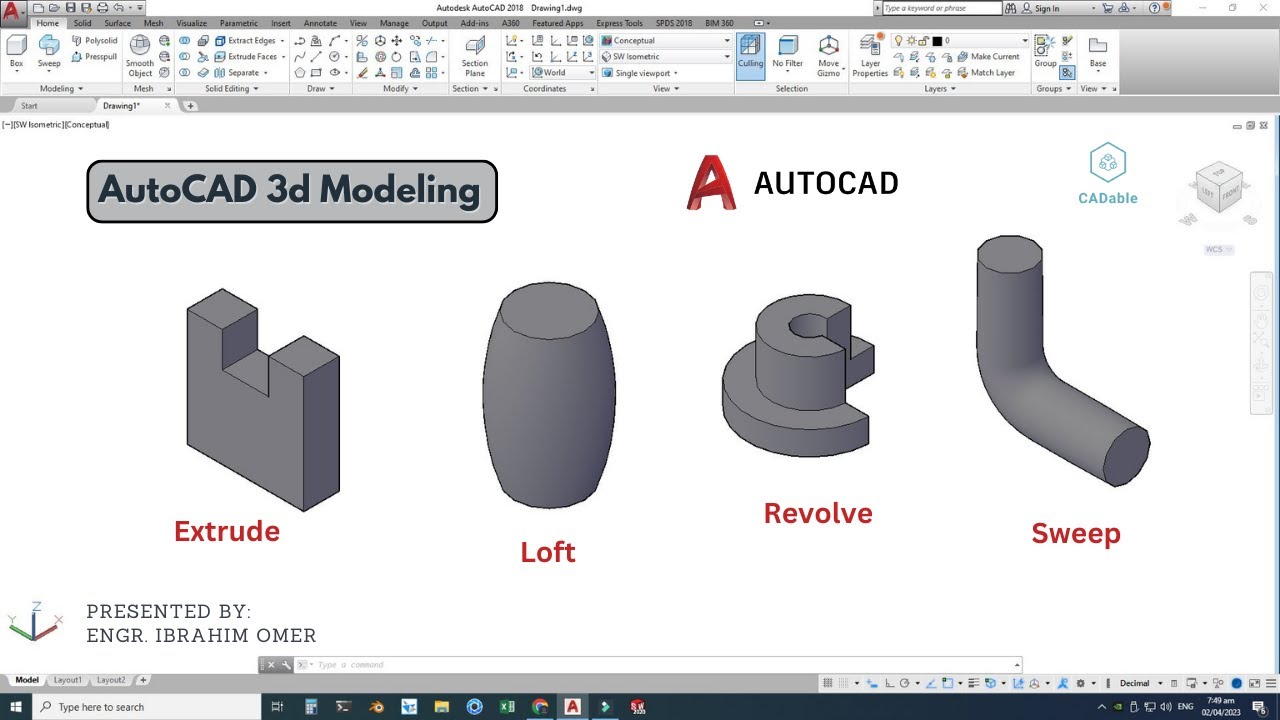Click the Clean Screen icon in status bar

coord(1254,683)
